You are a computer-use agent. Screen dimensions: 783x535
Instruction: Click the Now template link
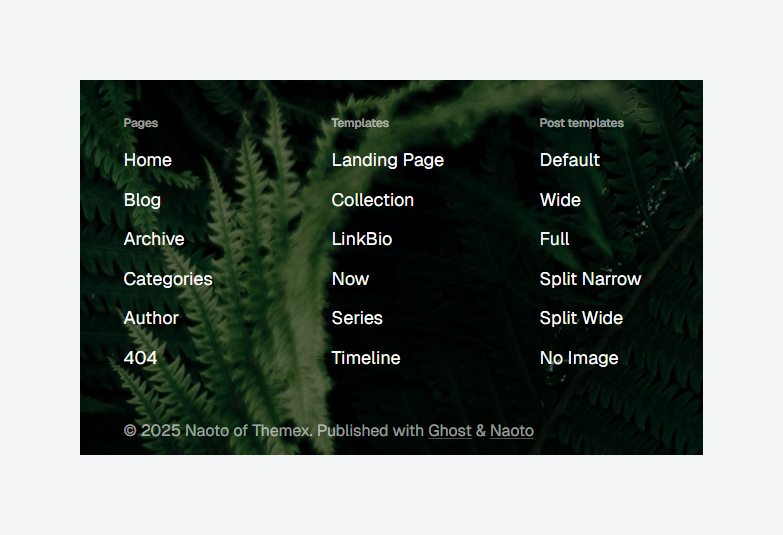(x=351, y=279)
